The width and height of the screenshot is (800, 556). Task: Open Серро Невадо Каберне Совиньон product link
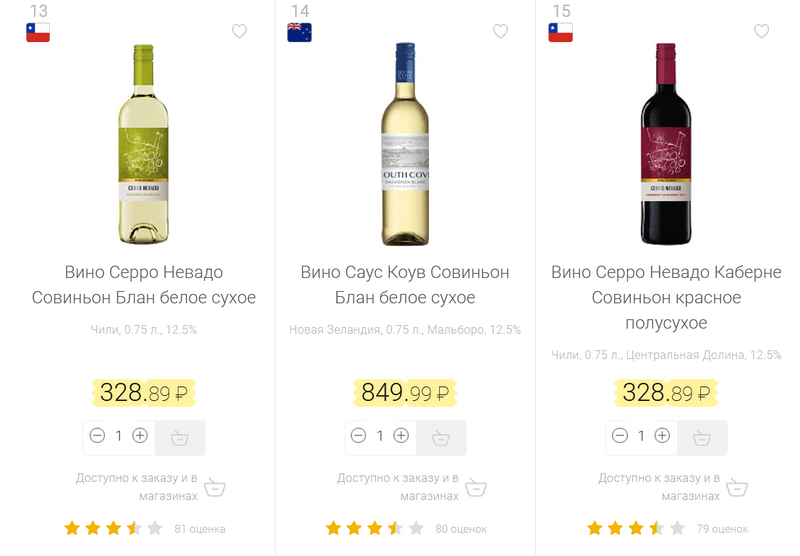coord(666,297)
